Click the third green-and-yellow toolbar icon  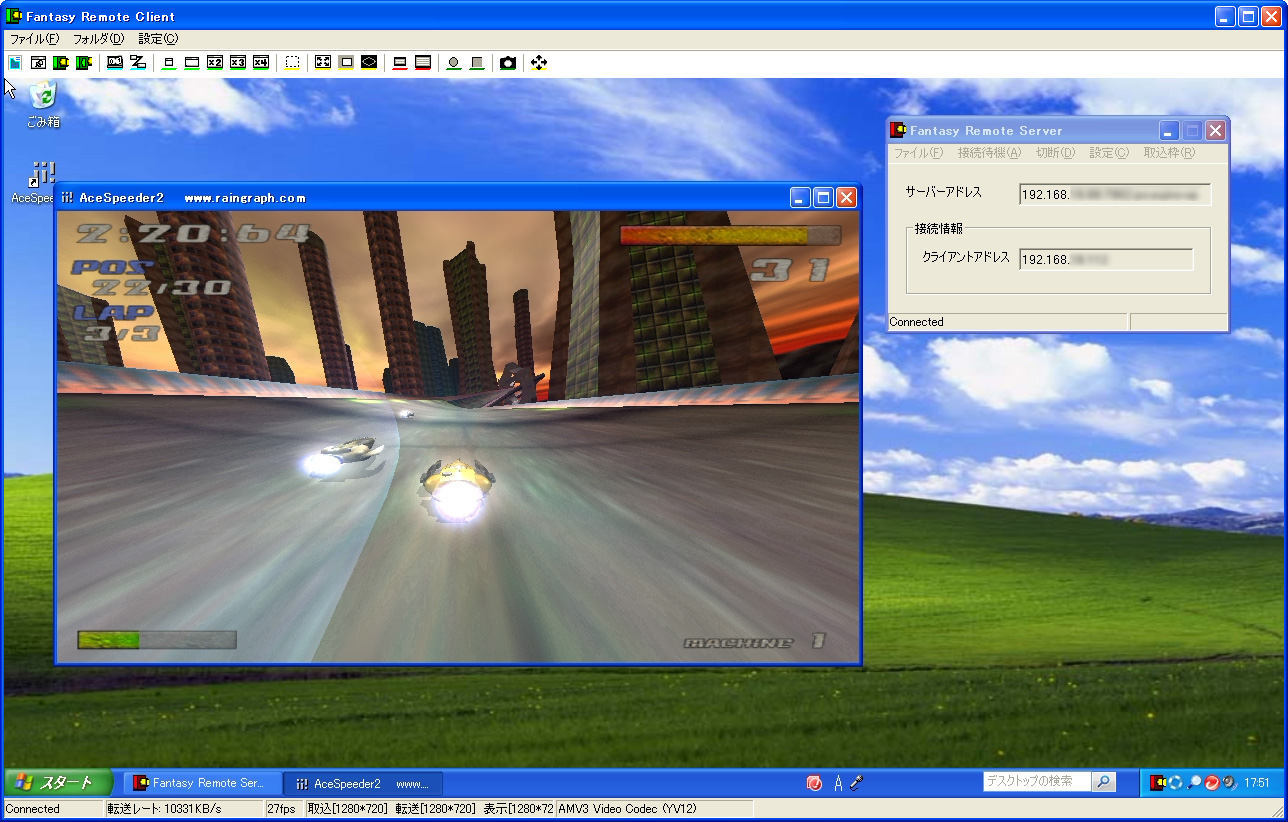coord(61,63)
